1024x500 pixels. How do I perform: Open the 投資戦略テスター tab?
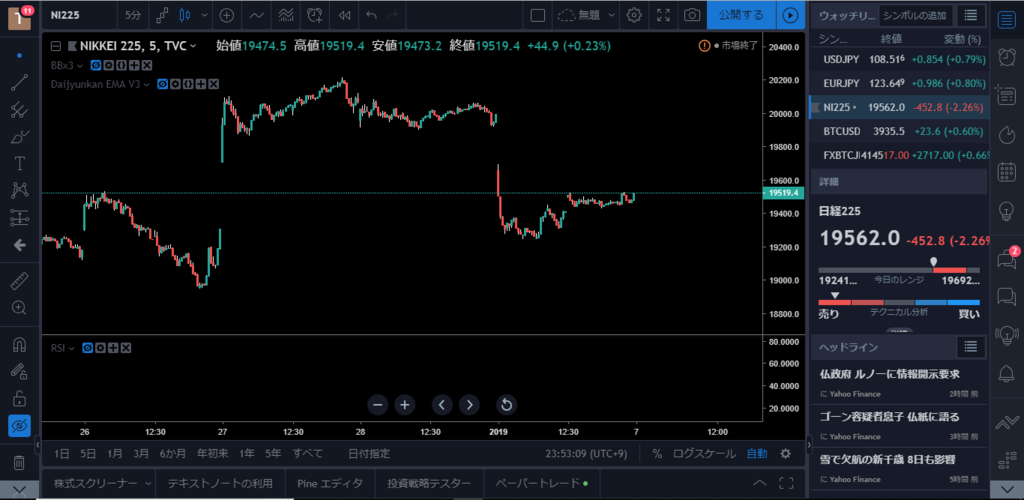tap(429, 484)
